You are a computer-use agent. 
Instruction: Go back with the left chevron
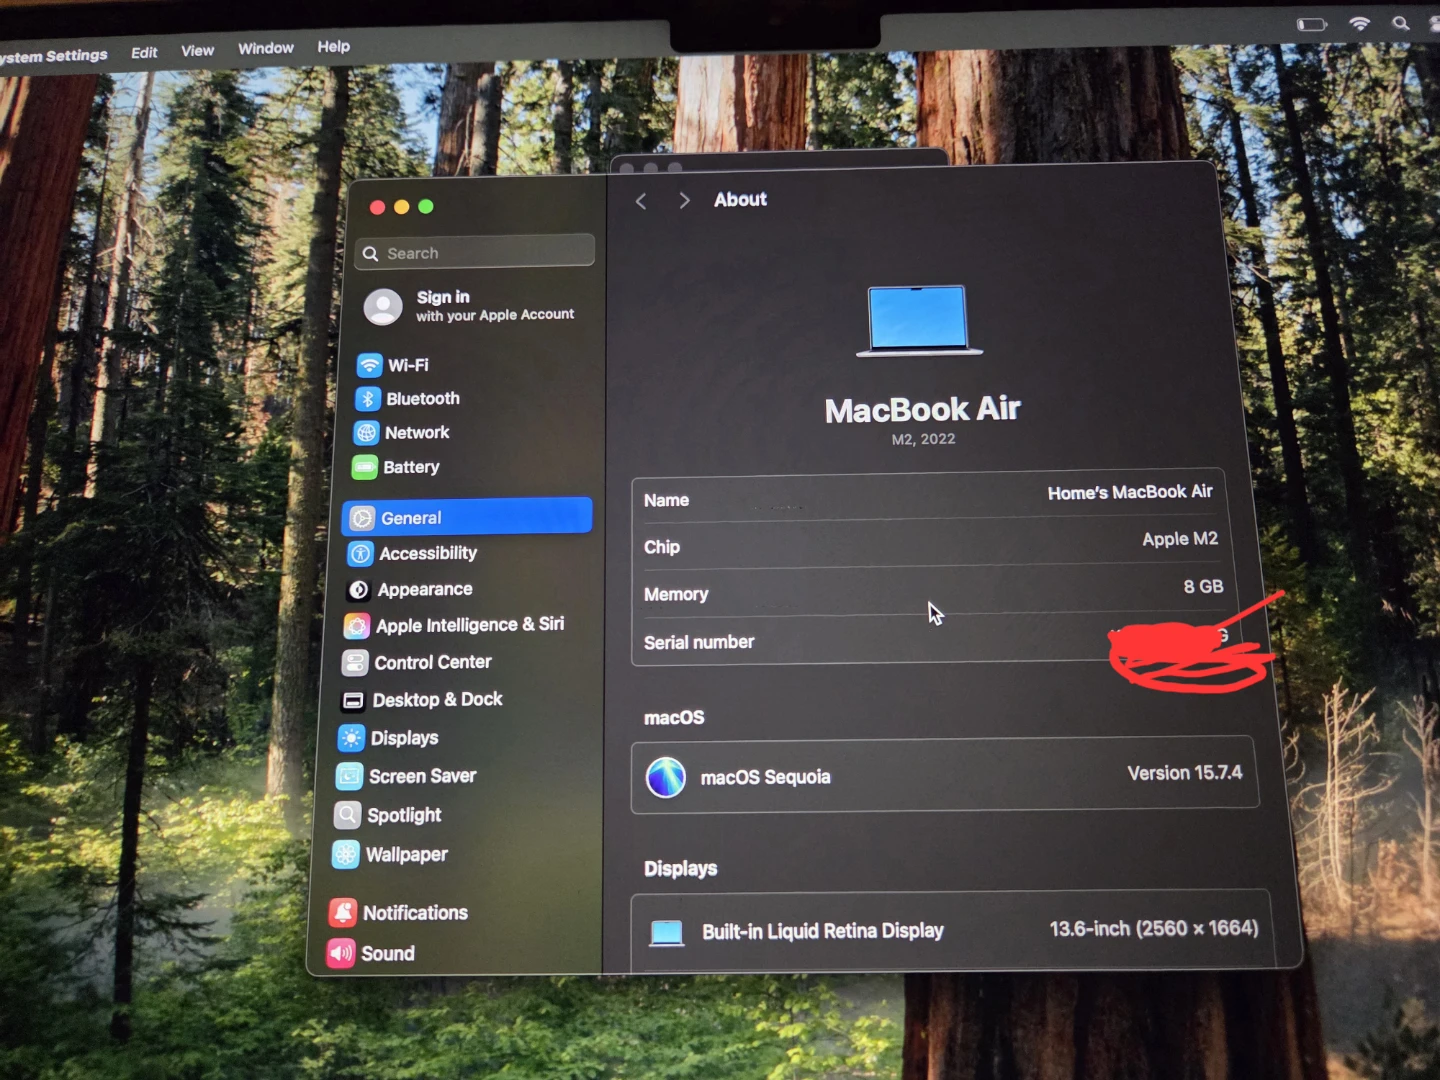641,201
